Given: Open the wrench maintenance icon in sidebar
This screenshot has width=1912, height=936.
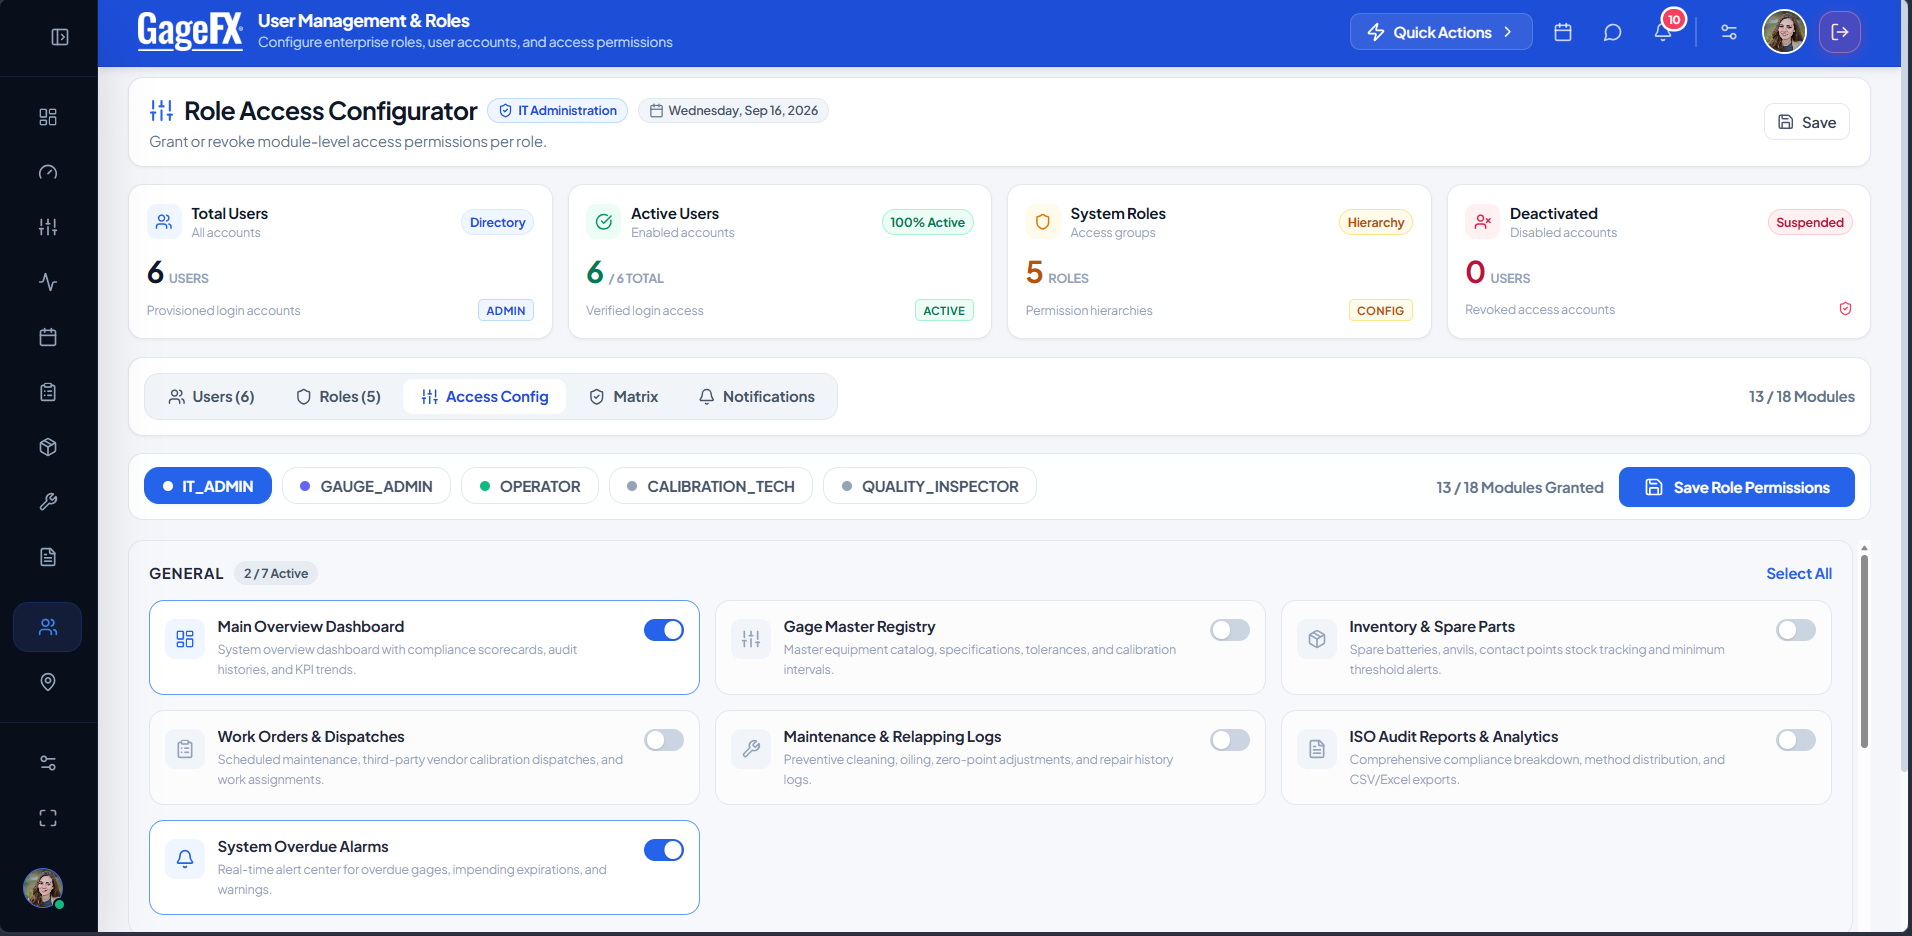Looking at the screenshot, I should 48,502.
